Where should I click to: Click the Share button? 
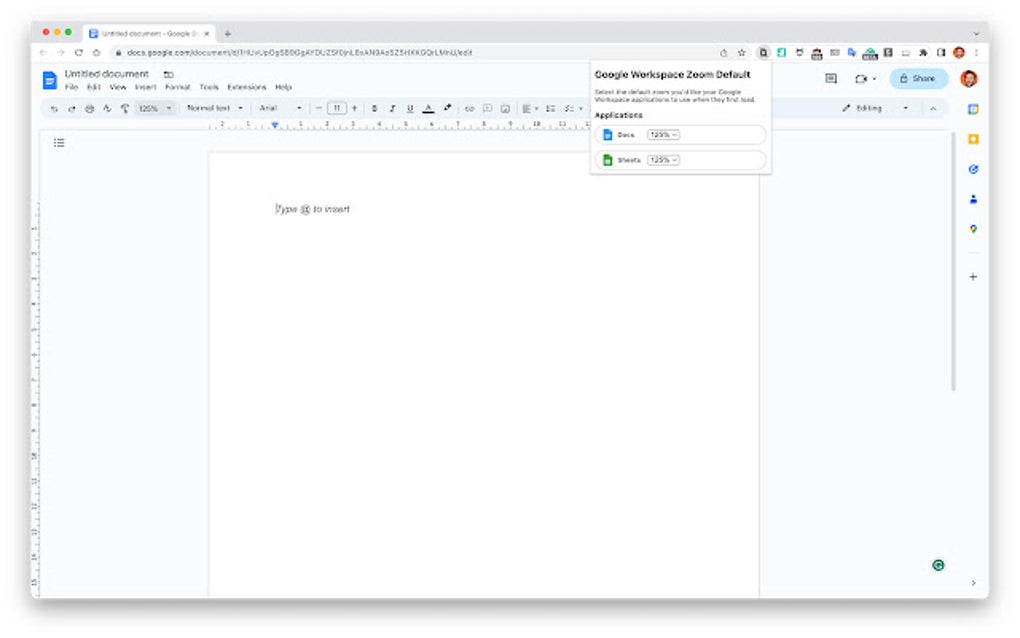918,78
